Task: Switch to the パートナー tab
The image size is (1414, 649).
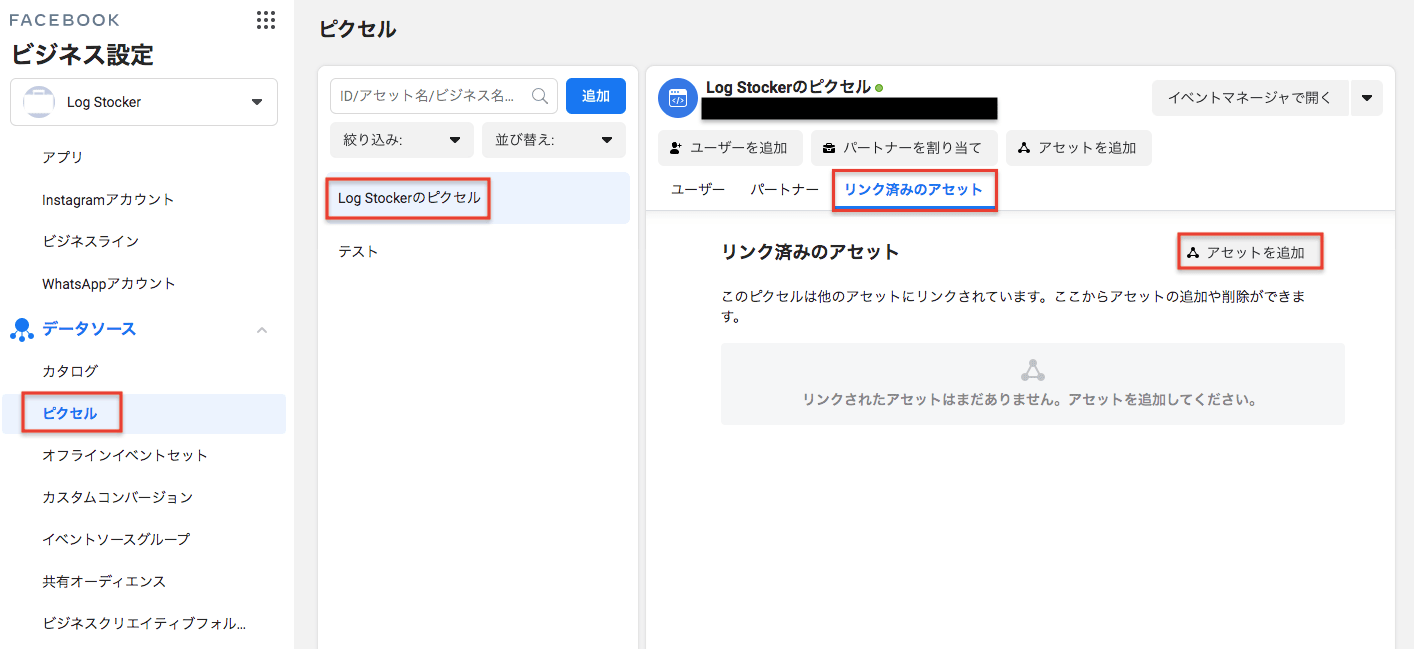Action: tap(785, 189)
